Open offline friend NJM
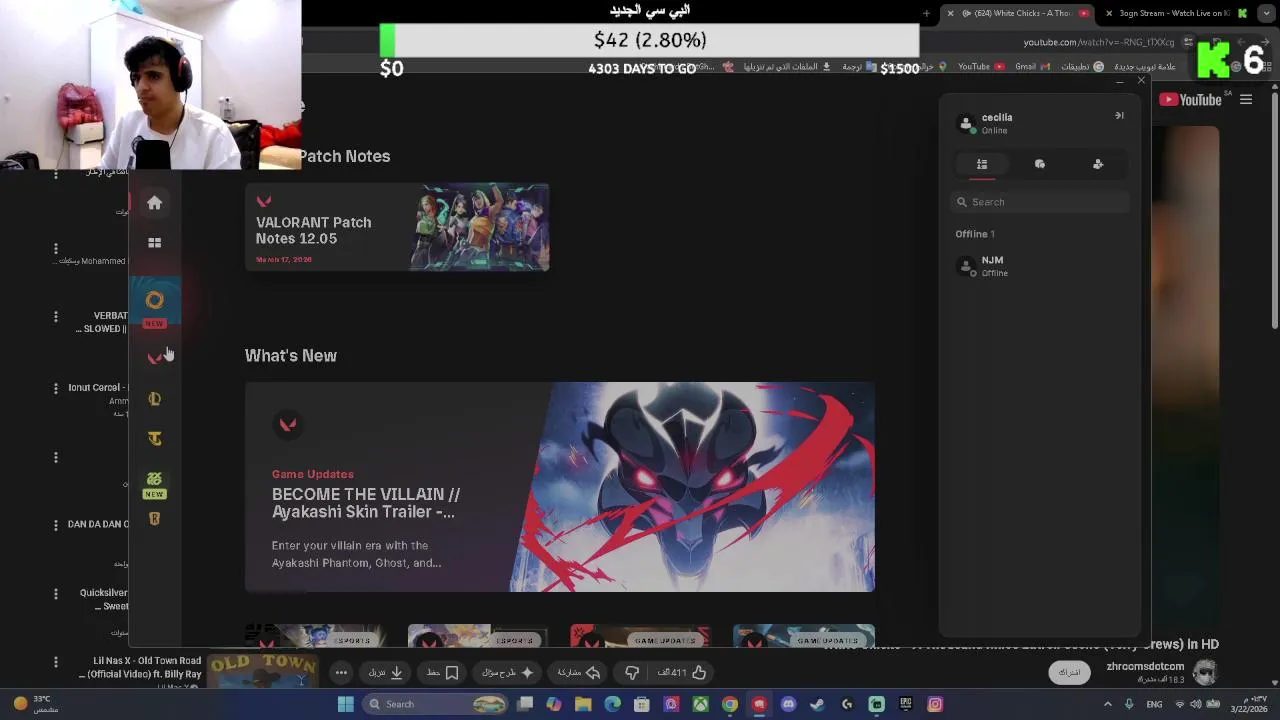The height and width of the screenshot is (720, 1280). tap(1040, 266)
